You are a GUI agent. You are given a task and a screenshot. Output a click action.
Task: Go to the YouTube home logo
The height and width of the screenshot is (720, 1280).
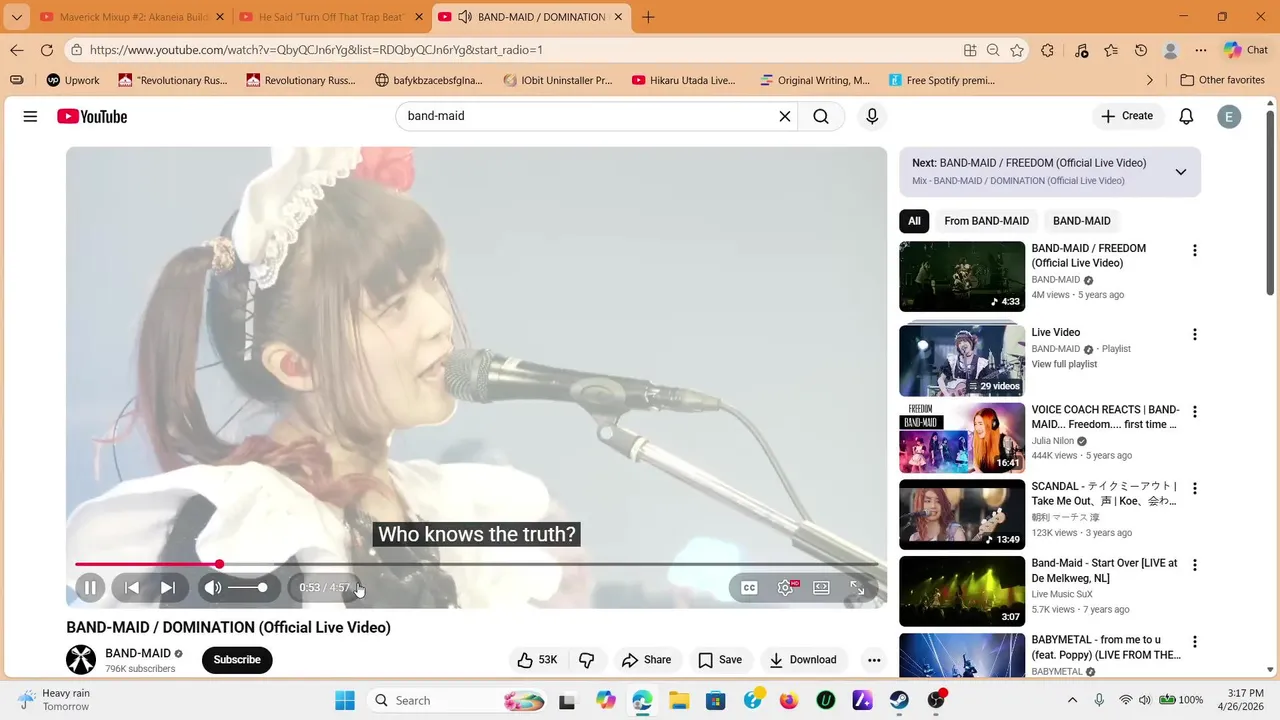(92, 116)
